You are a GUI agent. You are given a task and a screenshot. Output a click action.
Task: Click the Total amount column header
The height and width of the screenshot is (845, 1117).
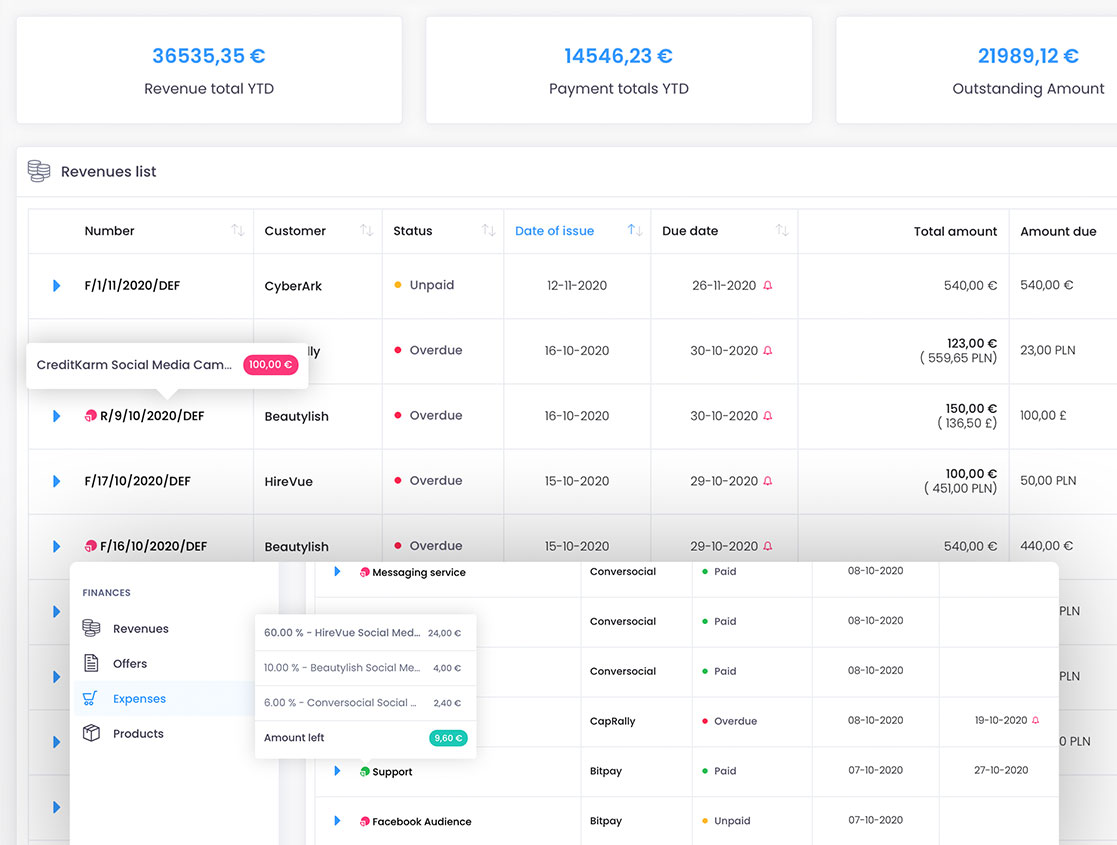pos(955,232)
